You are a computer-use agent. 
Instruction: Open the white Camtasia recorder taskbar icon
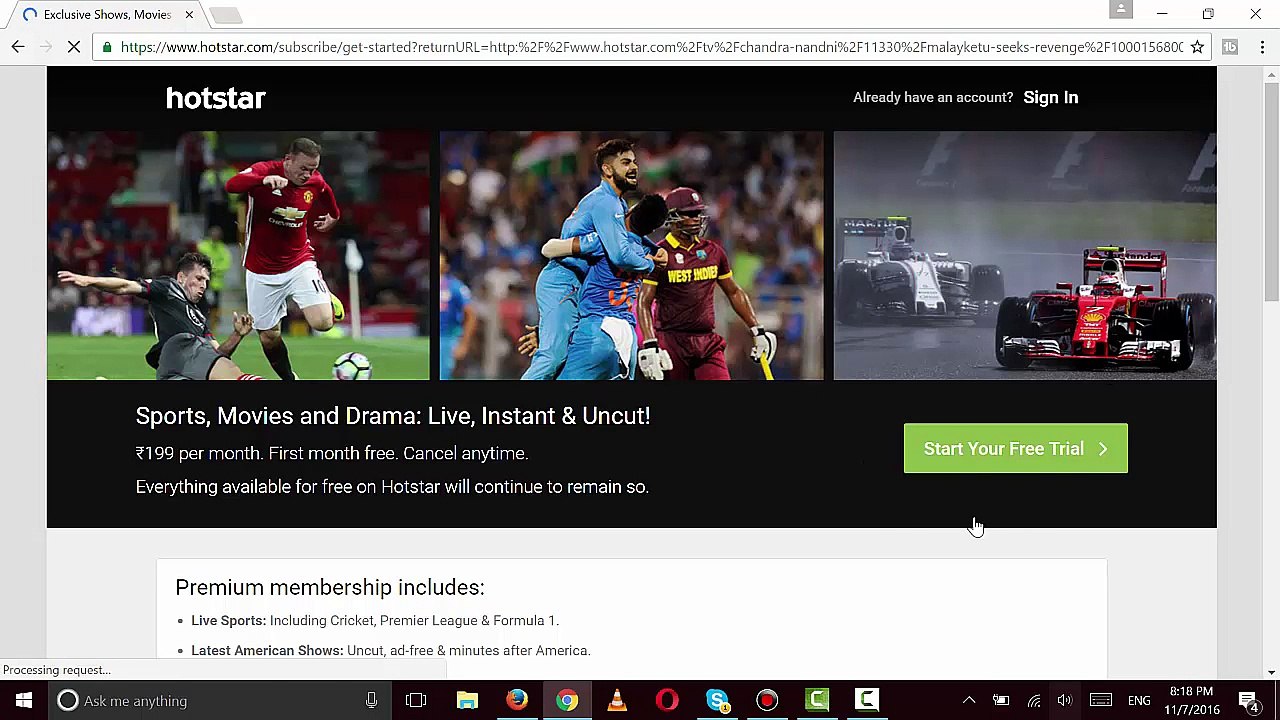[x=867, y=701]
